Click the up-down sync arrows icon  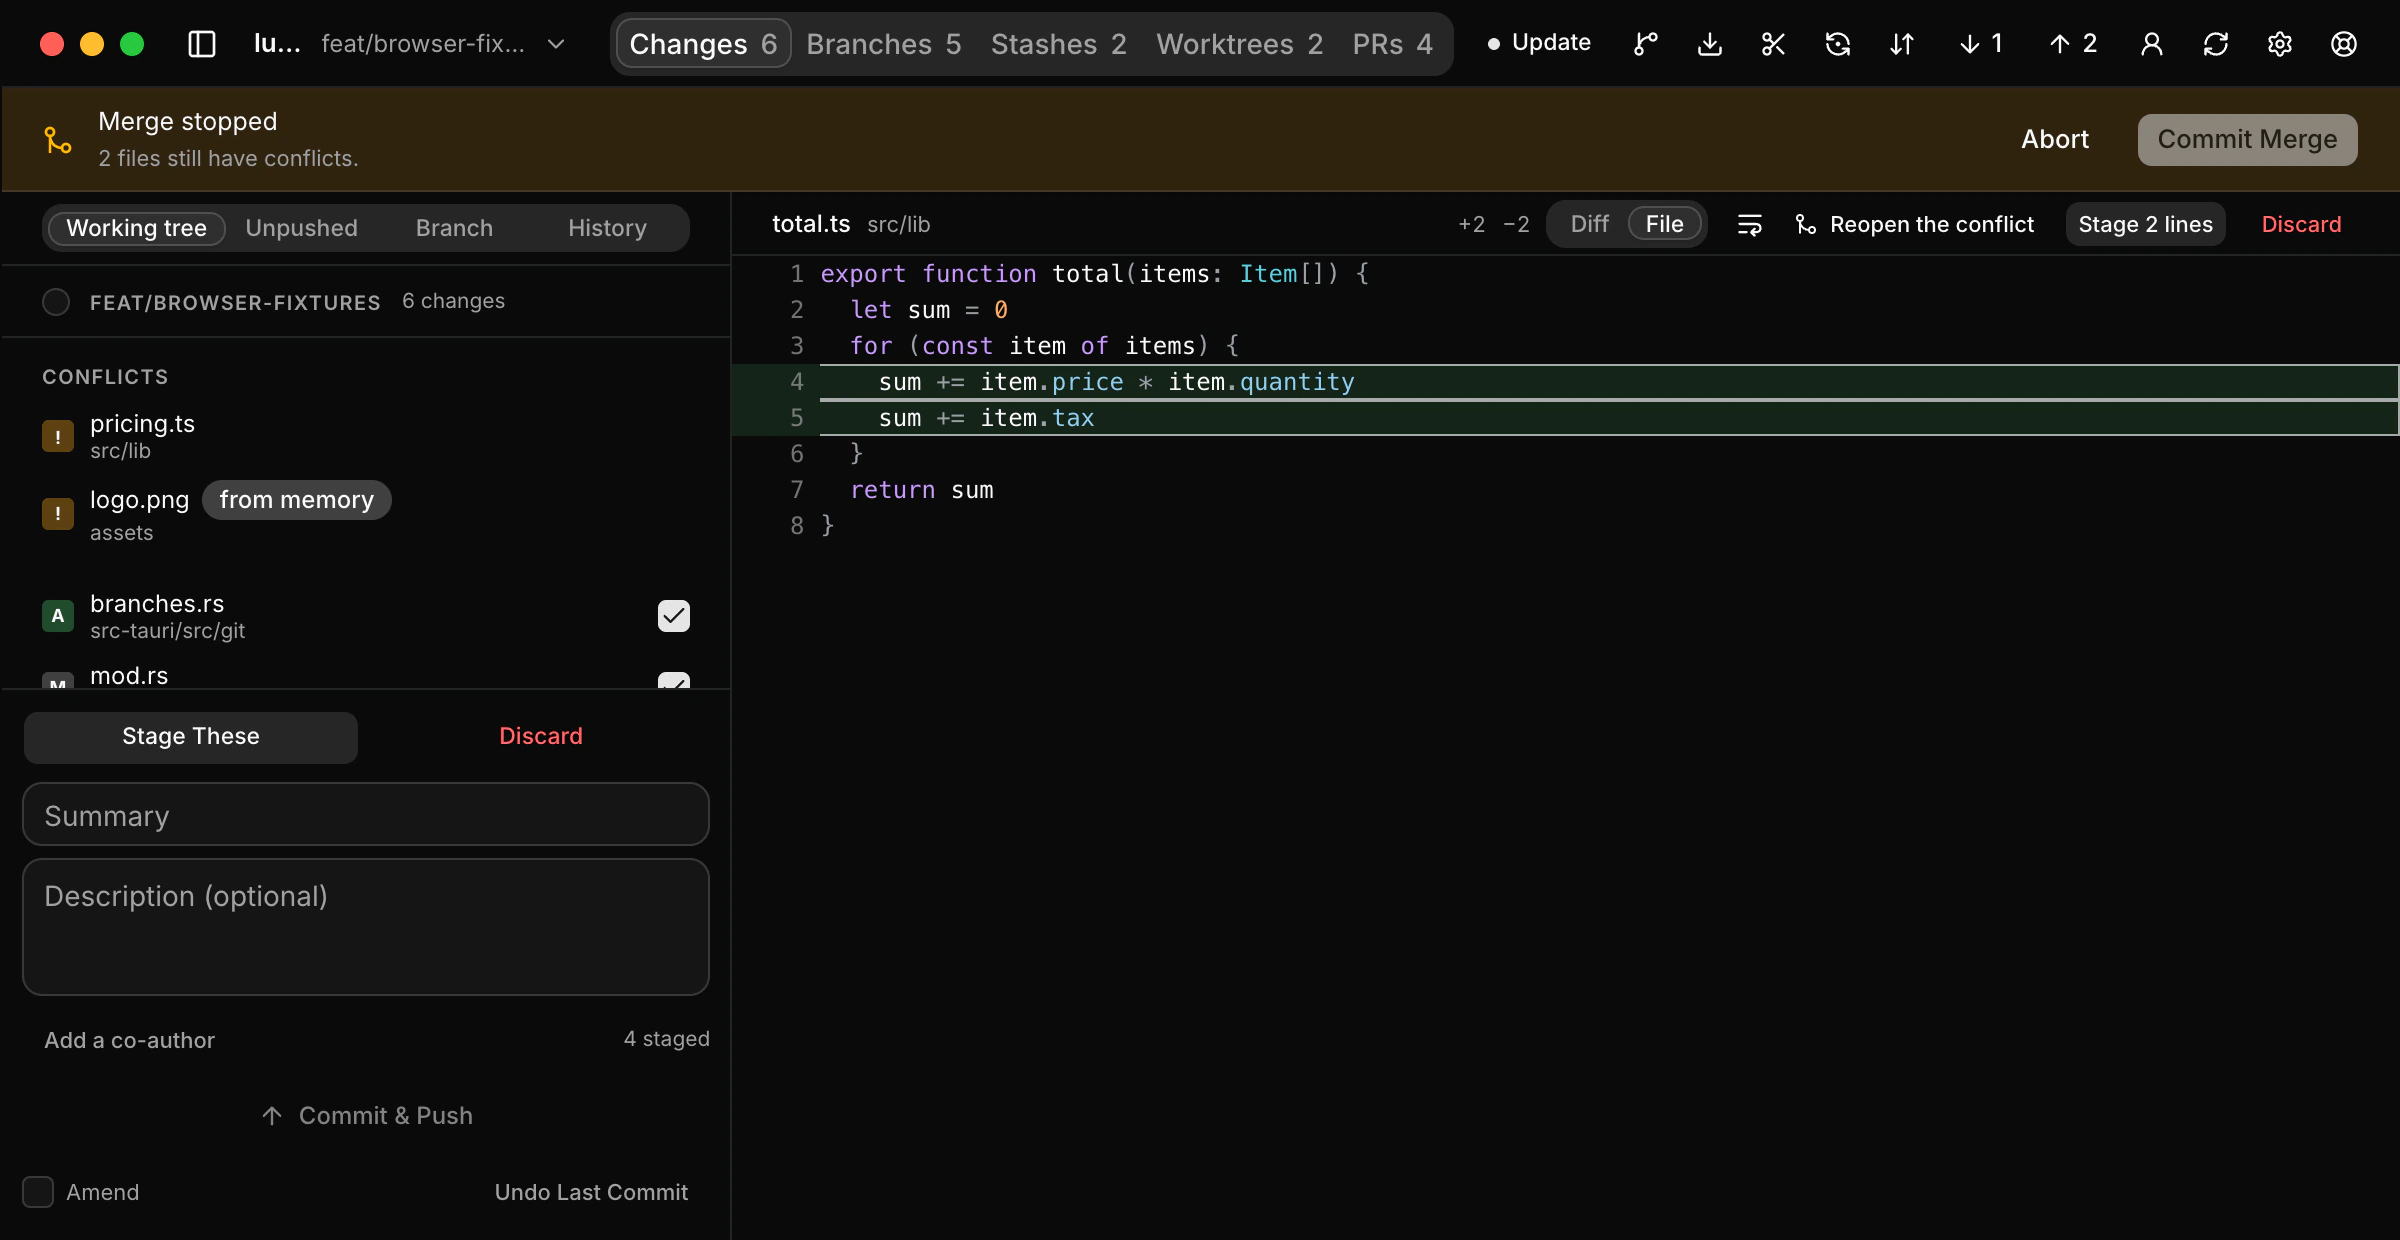pos(1901,44)
